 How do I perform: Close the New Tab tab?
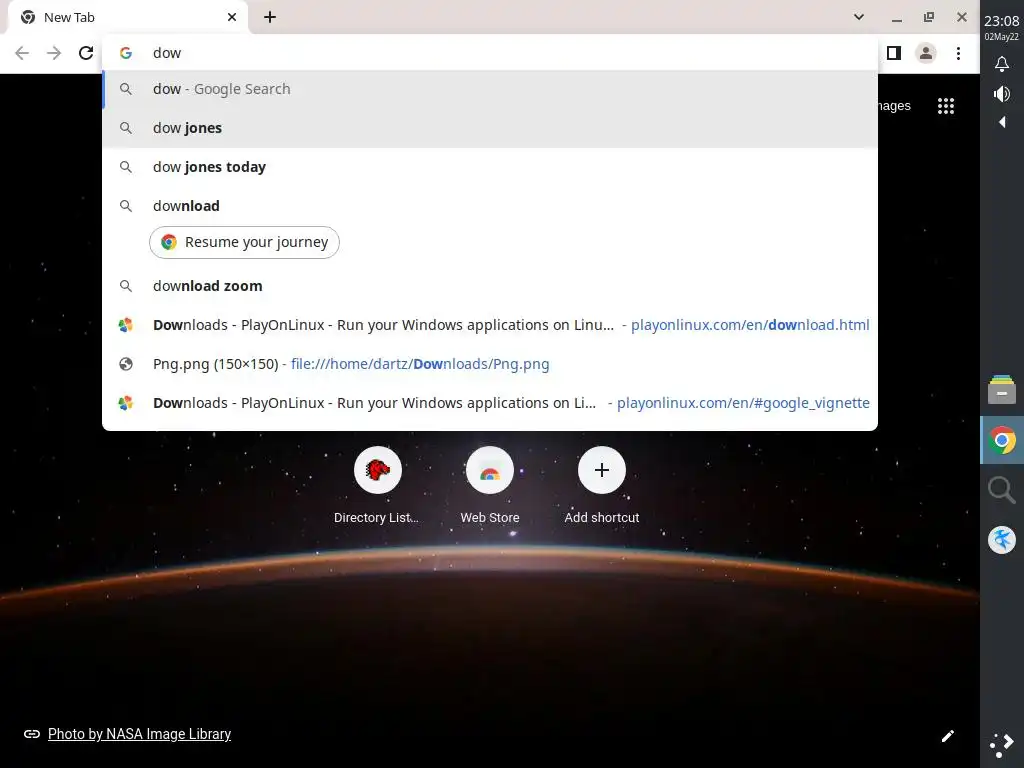232,18
